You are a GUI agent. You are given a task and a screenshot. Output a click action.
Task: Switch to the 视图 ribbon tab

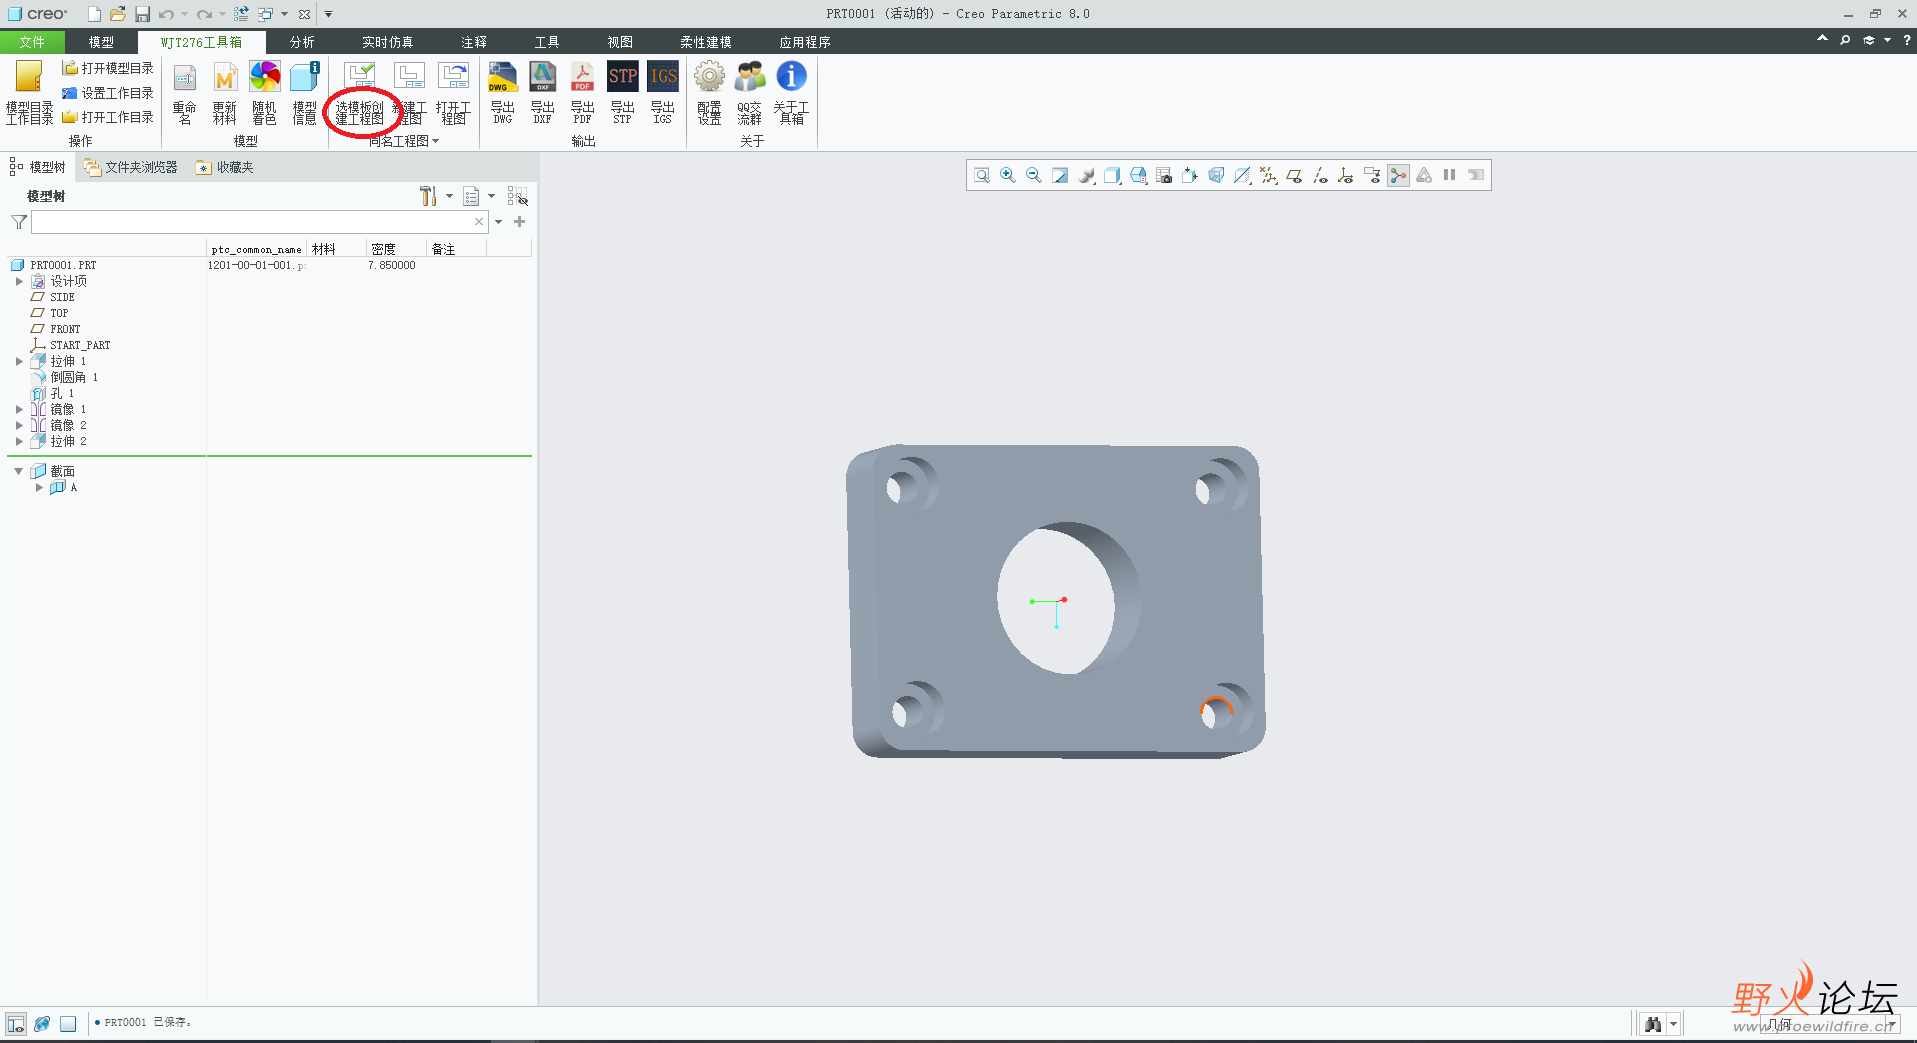pyautogui.click(x=620, y=42)
